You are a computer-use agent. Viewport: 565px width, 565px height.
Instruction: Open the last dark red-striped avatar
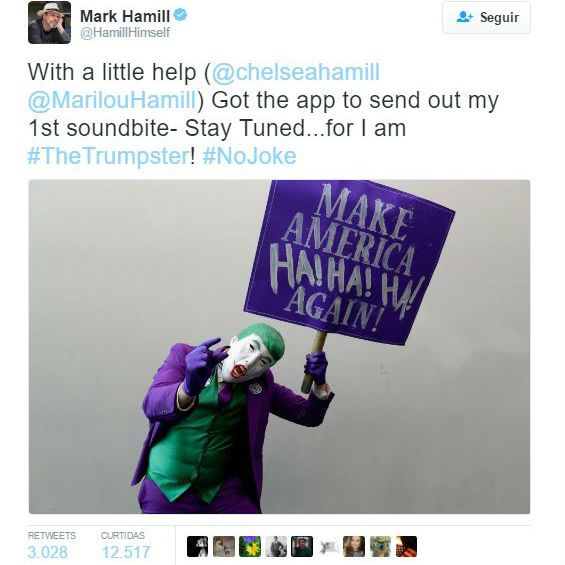[406, 546]
